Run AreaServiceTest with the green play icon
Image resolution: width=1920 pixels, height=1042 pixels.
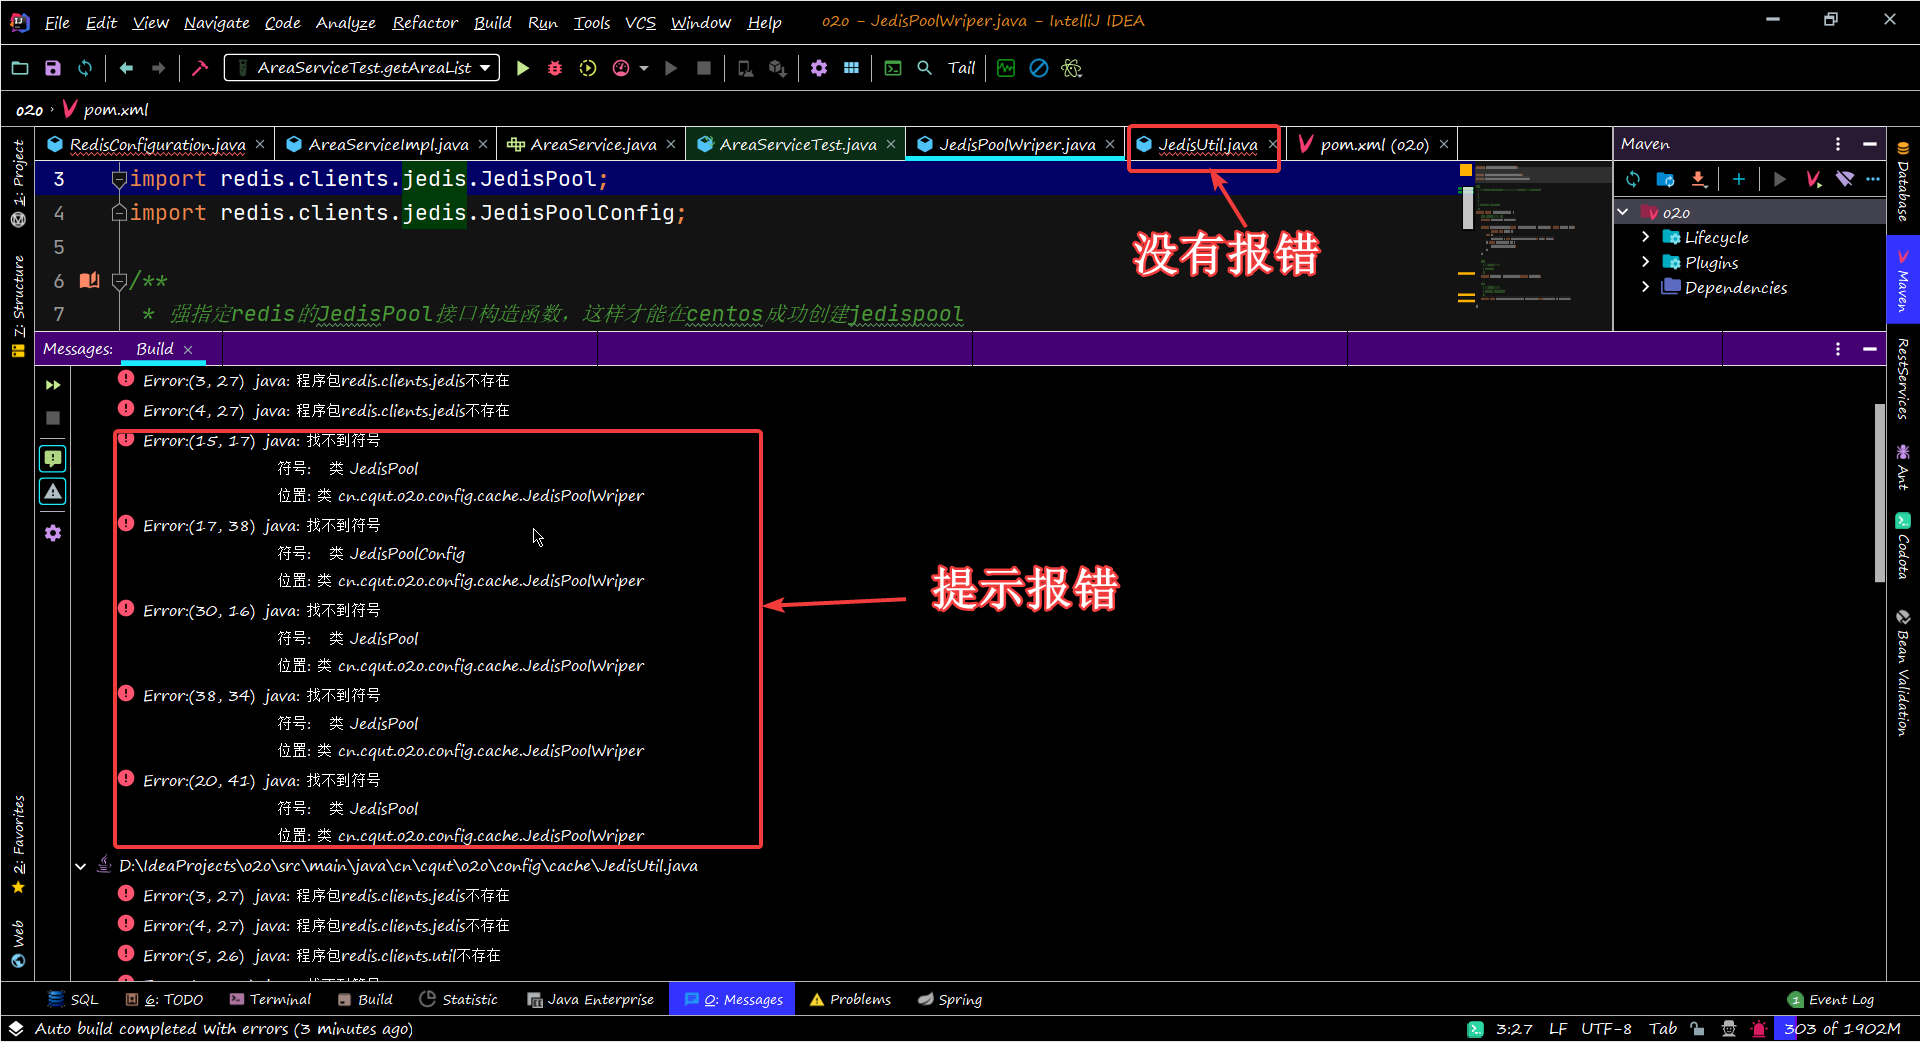click(x=522, y=68)
